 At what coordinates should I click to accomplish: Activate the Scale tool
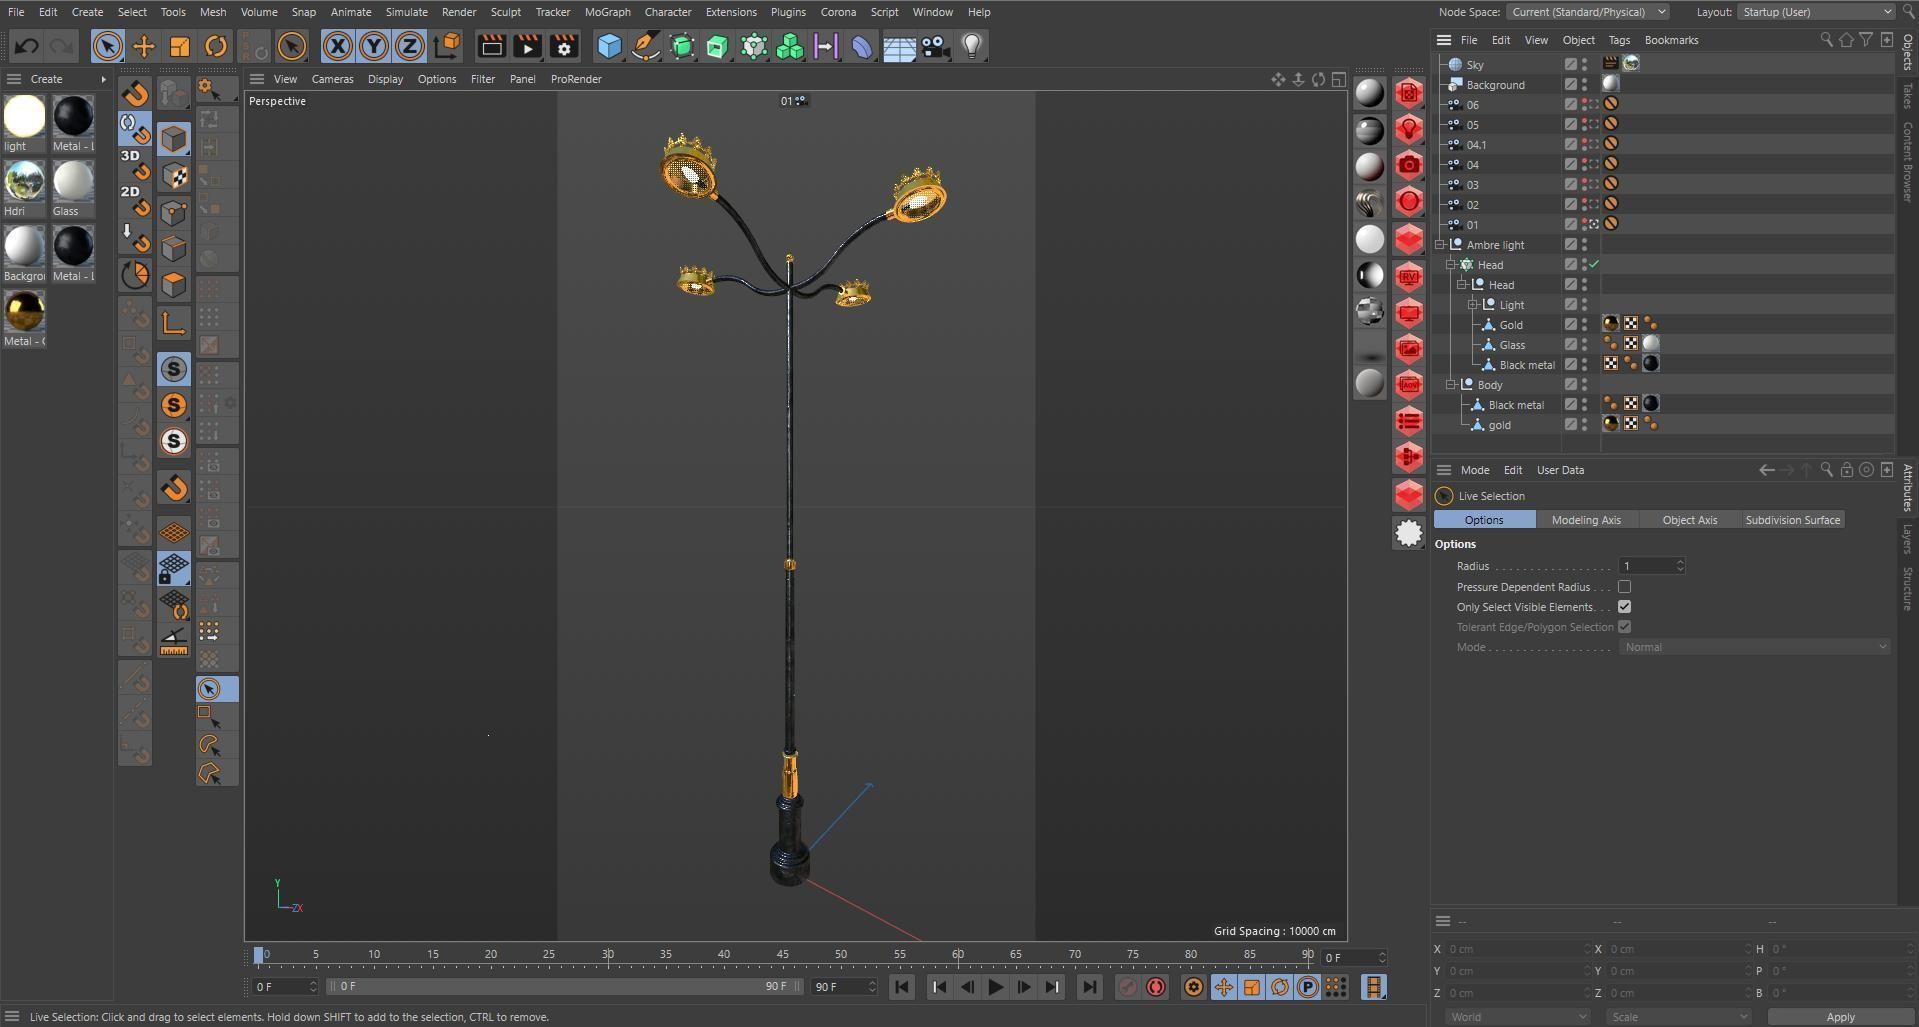pos(179,46)
